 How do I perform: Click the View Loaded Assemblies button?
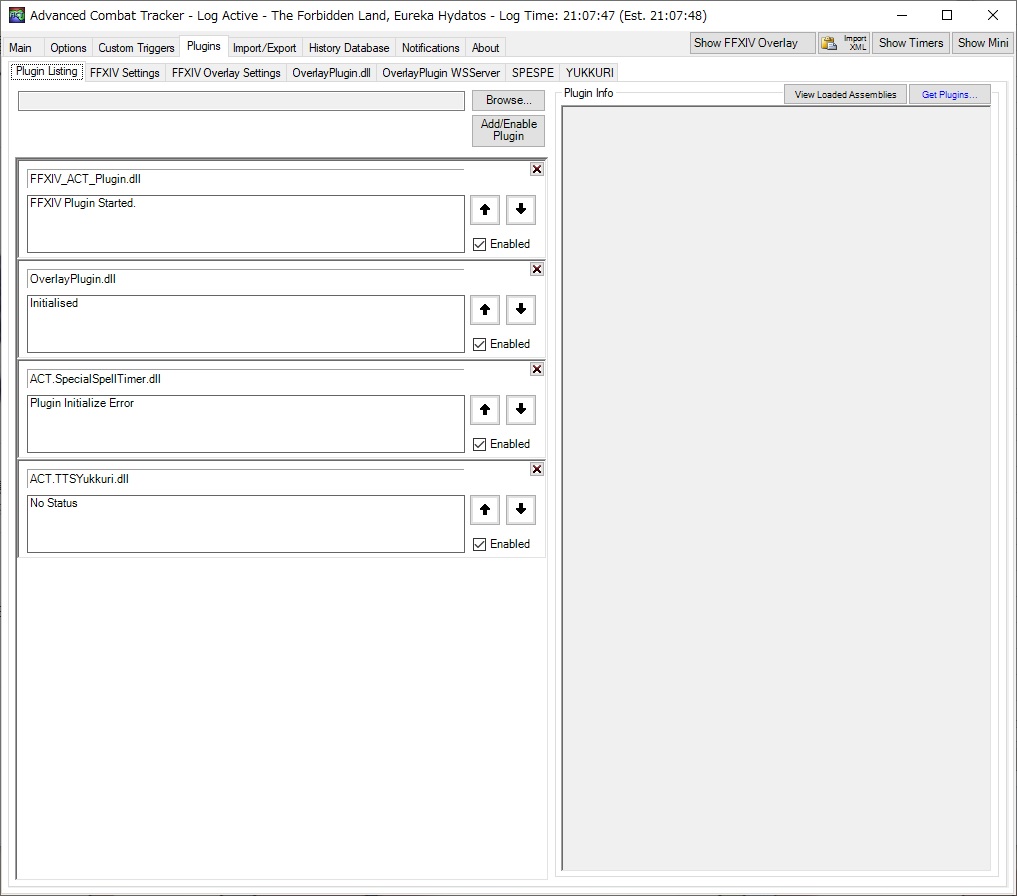pos(843,93)
